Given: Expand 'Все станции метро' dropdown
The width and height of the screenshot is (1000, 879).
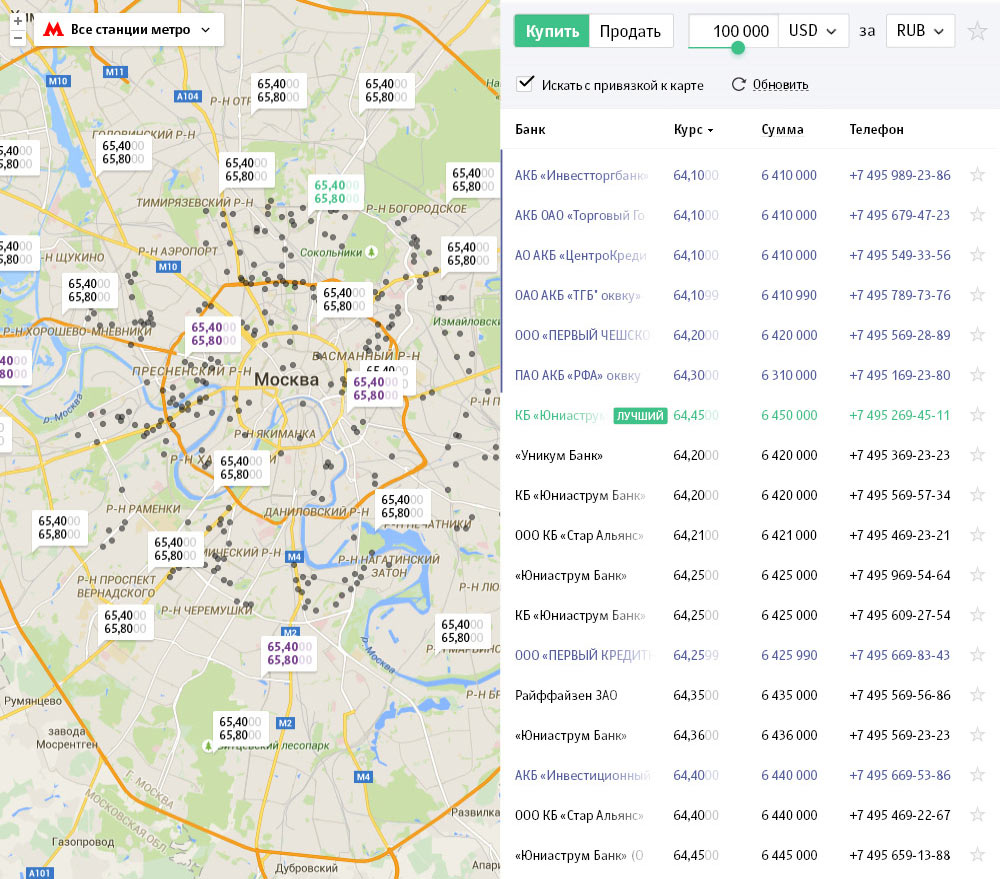Looking at the screenshot, I should click(128, 29).
